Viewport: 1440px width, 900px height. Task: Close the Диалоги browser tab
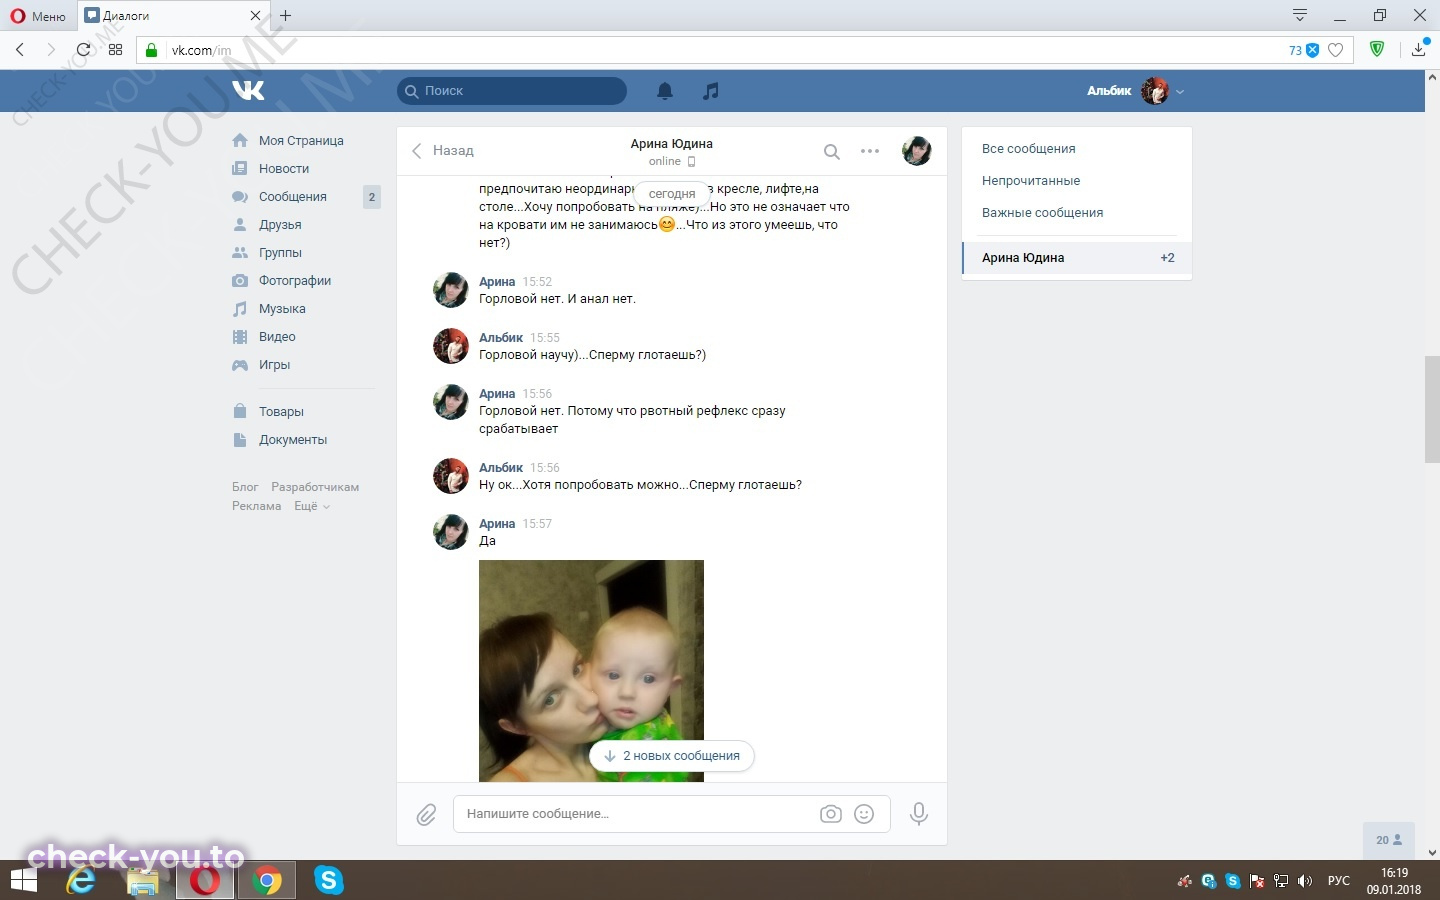click(x=255, y=16)
